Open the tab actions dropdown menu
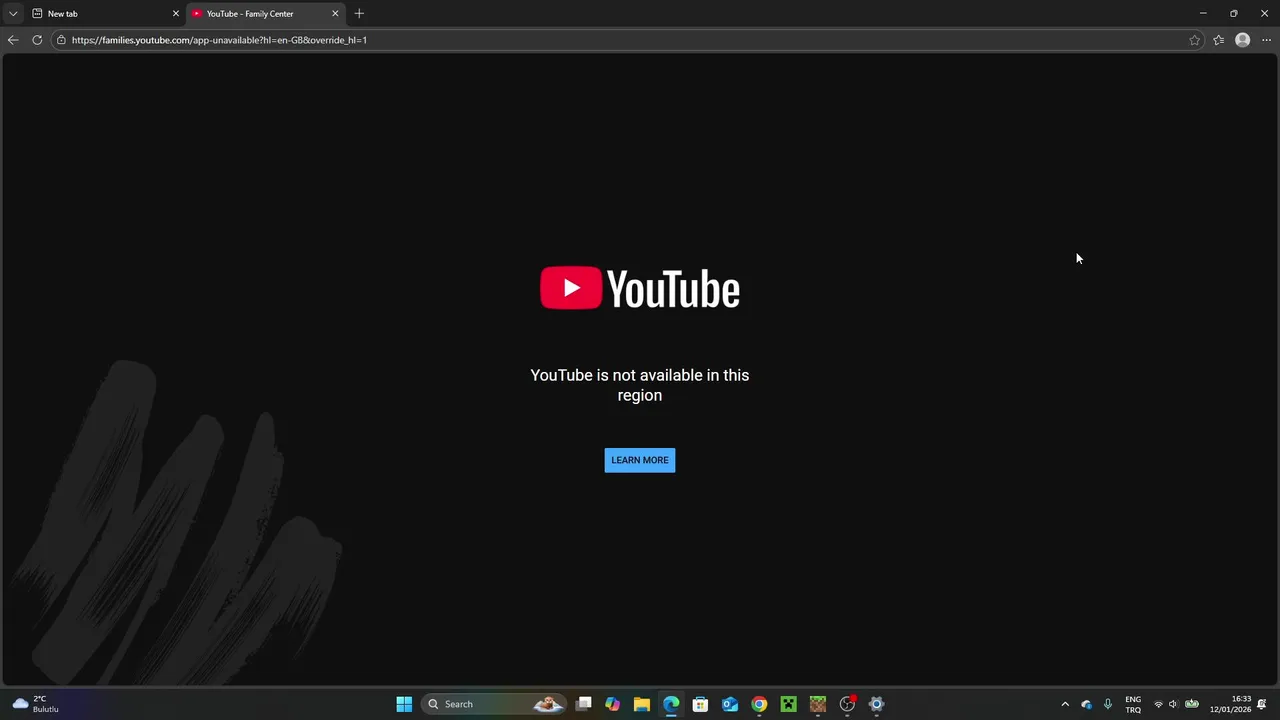This screenshot has width=1280, height=720. point(12,14)
